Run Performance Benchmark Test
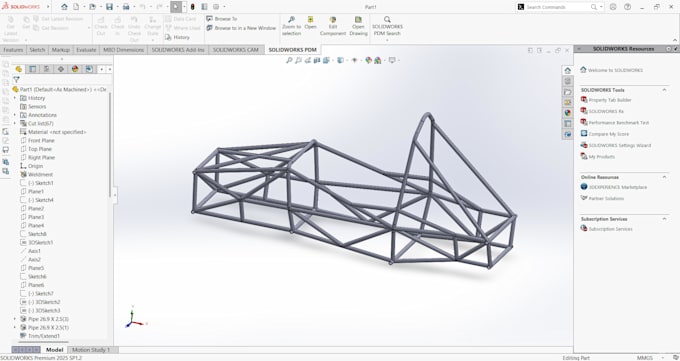The width and height of the screenshot is (680, 361). [615, 123]
